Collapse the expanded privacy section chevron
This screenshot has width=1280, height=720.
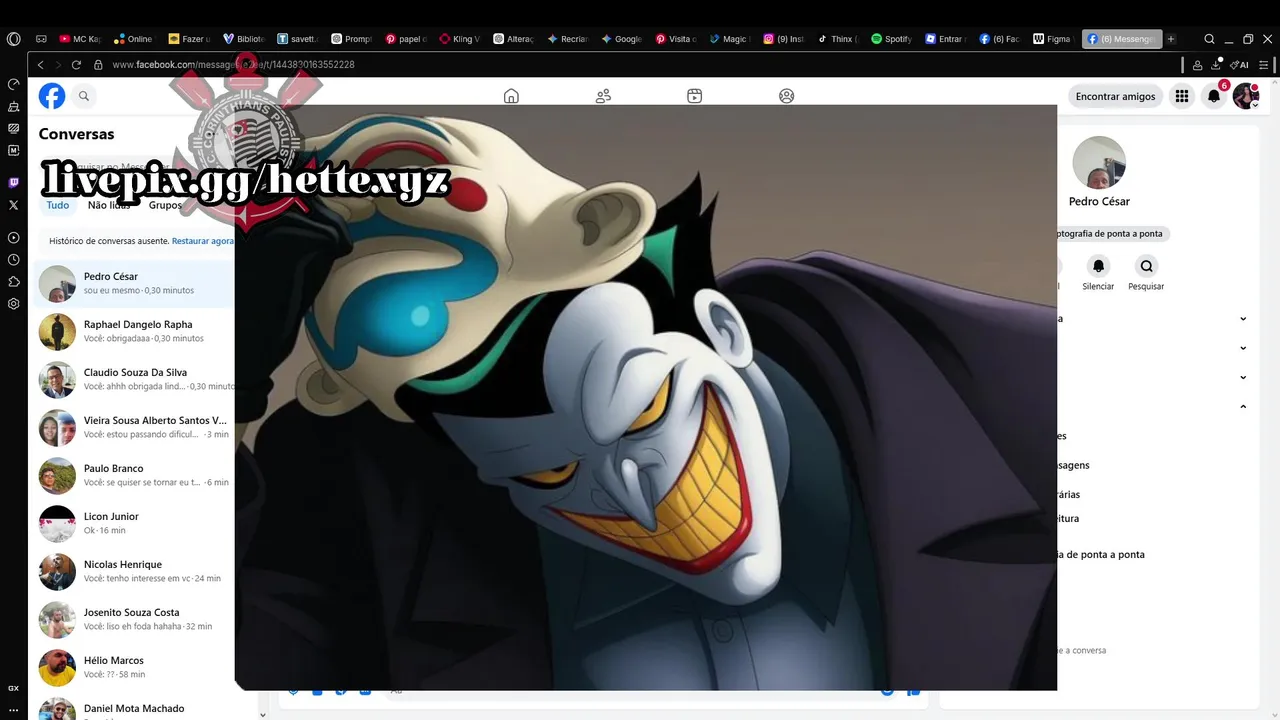(x=1243, y=407)
